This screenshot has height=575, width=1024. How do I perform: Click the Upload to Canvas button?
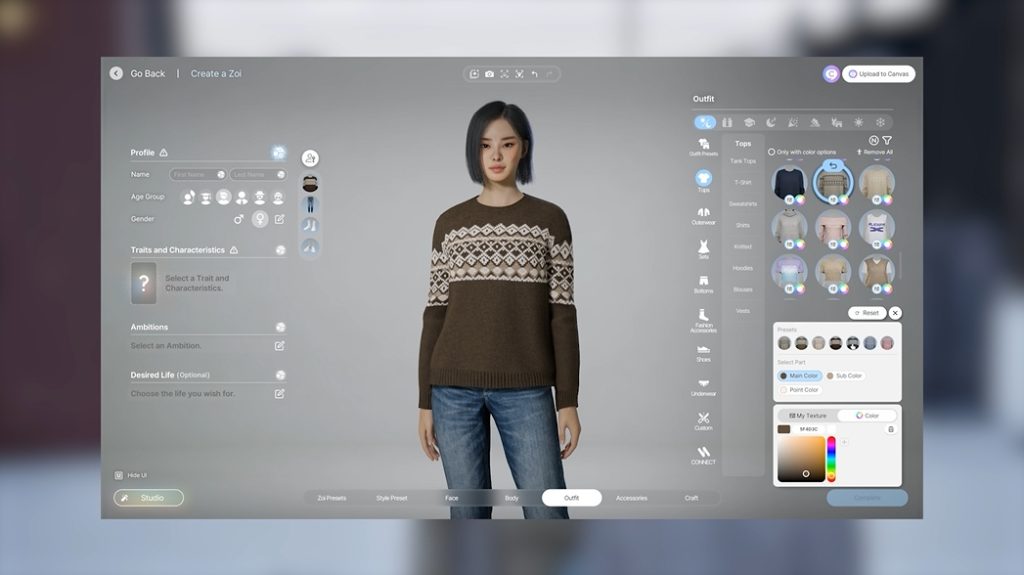878,74
